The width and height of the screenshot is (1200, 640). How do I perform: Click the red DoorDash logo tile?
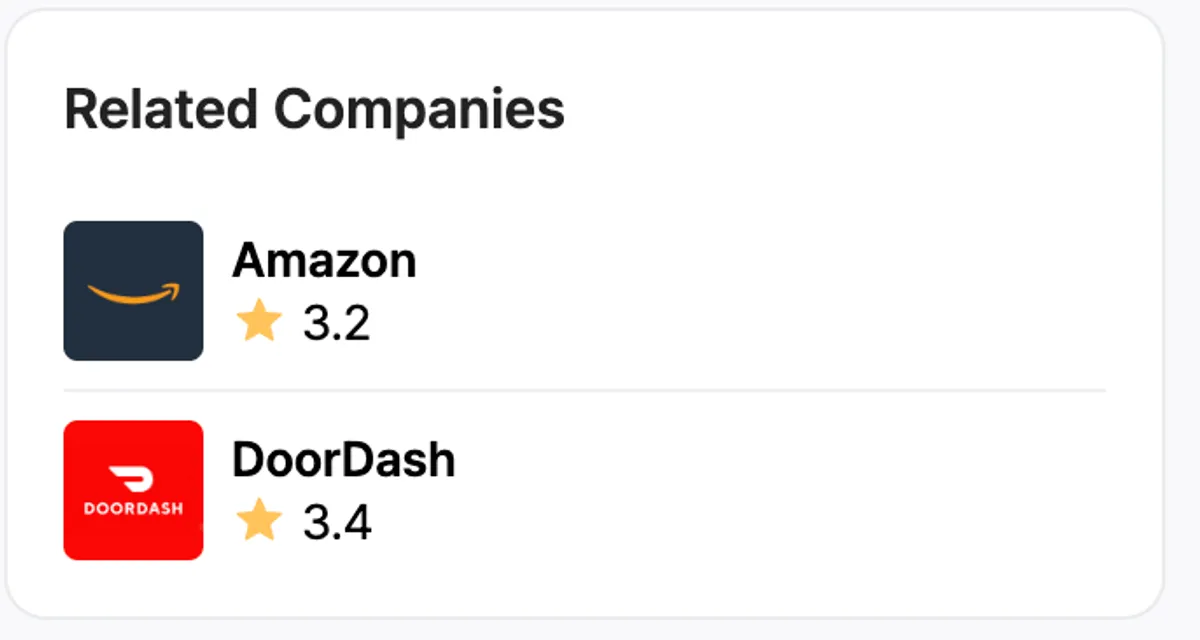pos(133,490)
